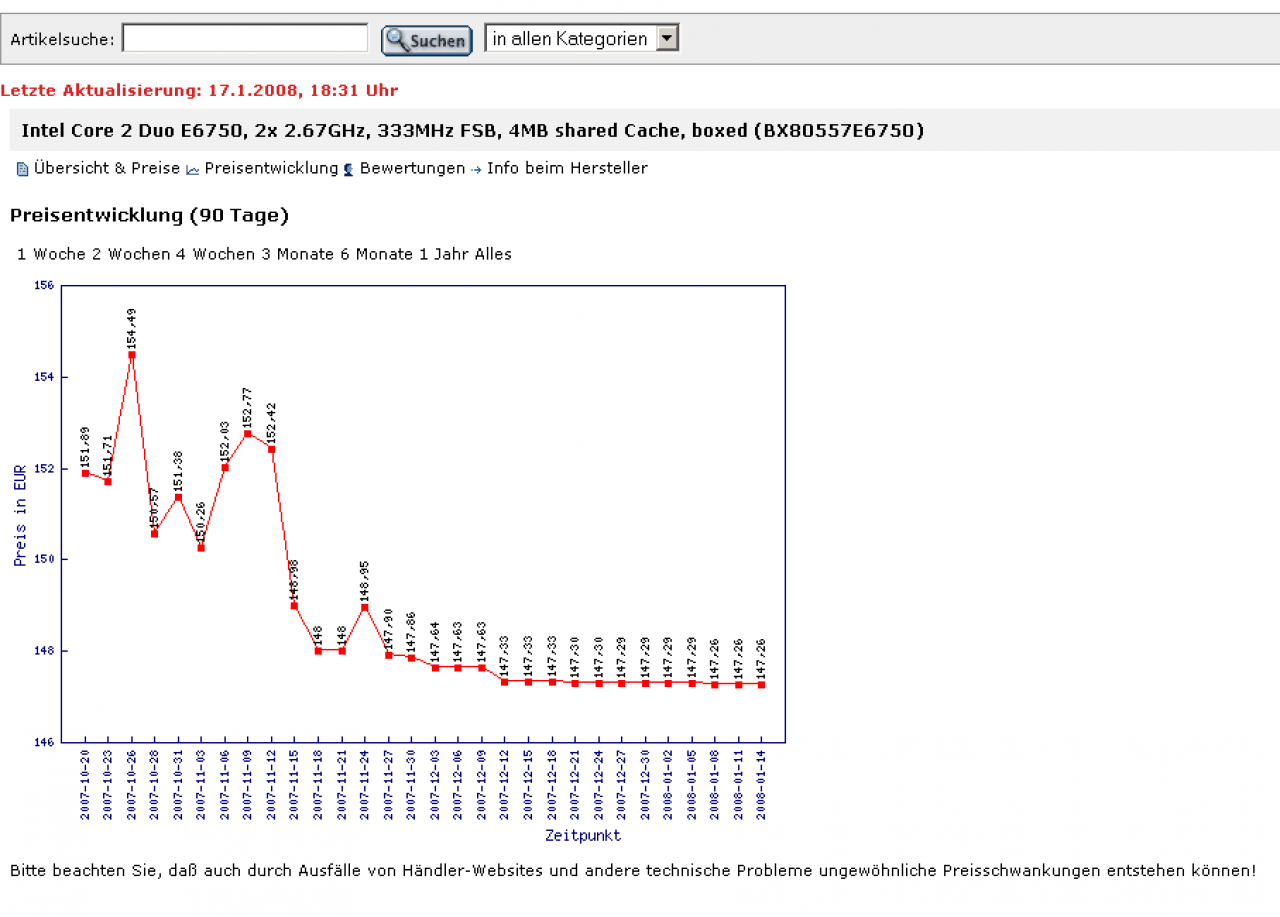Click the 152,42 data point marker
Viewport: 1280px width, 917px height.
tap(271, 449)
